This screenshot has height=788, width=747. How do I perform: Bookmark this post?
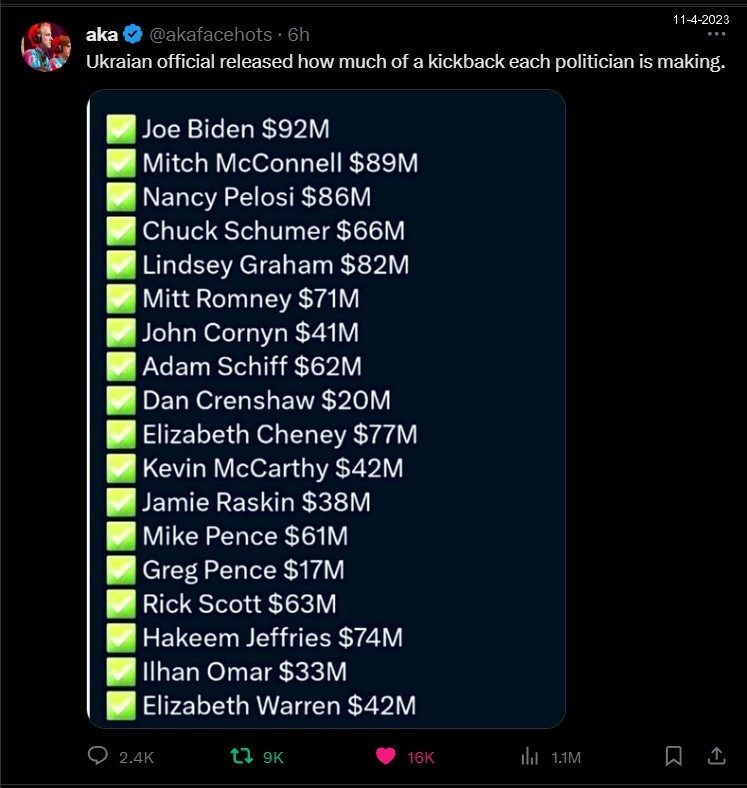[674, 756]
